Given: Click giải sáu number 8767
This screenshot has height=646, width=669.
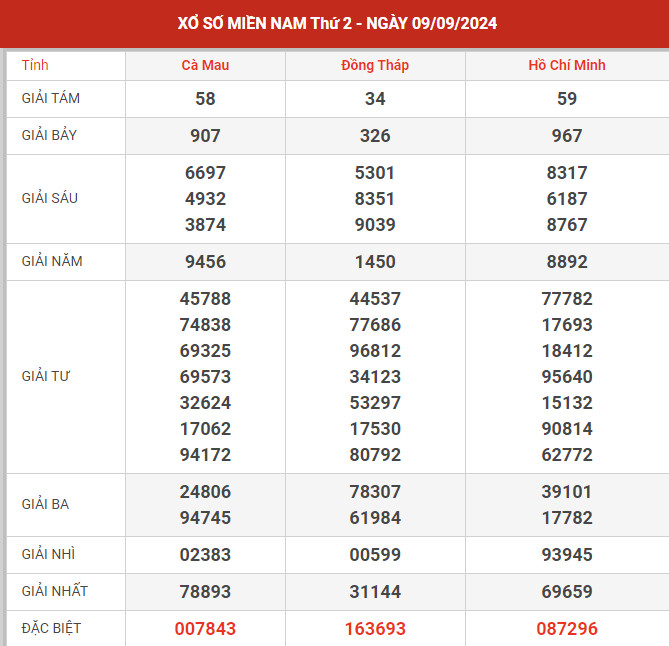Looking at the screenshot, I should 567,225.
